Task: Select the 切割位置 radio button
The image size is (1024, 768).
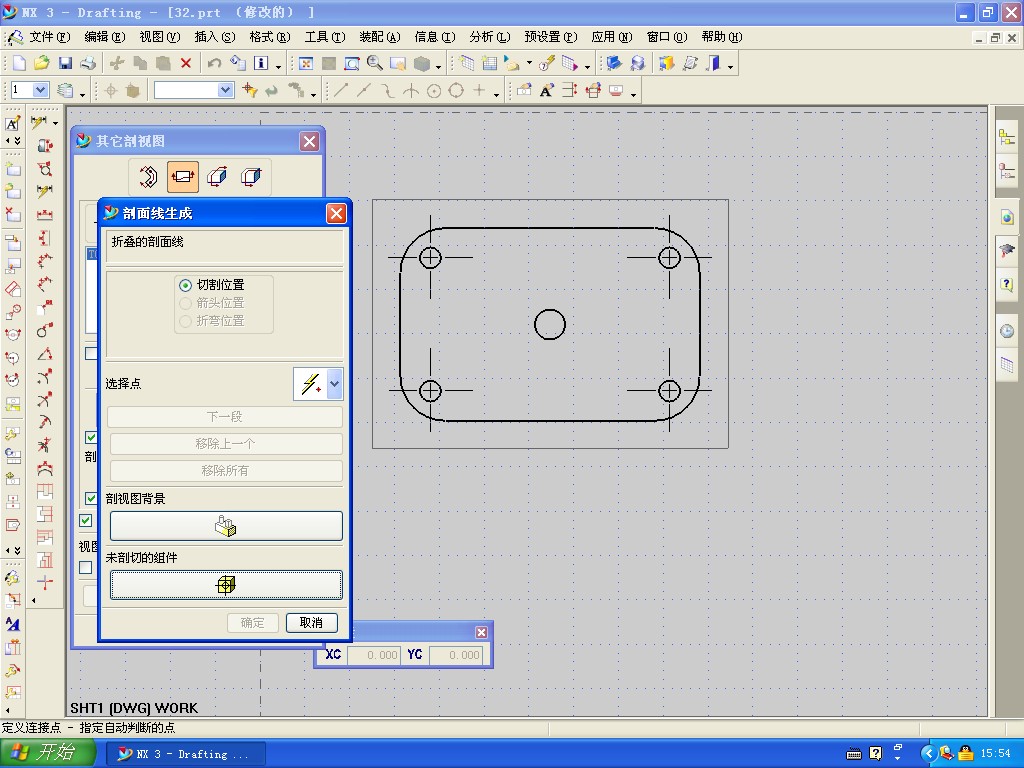Action: click(185, 285)
